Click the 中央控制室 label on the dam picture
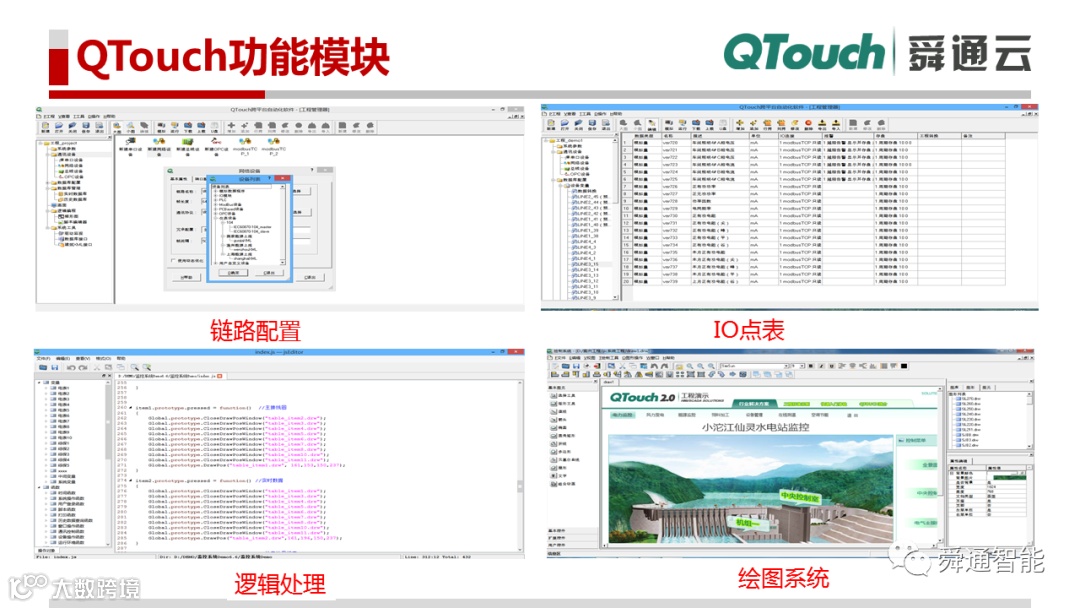Image resolution: width=1080 pixels, height=608 pixels. (x=800, y=495)
